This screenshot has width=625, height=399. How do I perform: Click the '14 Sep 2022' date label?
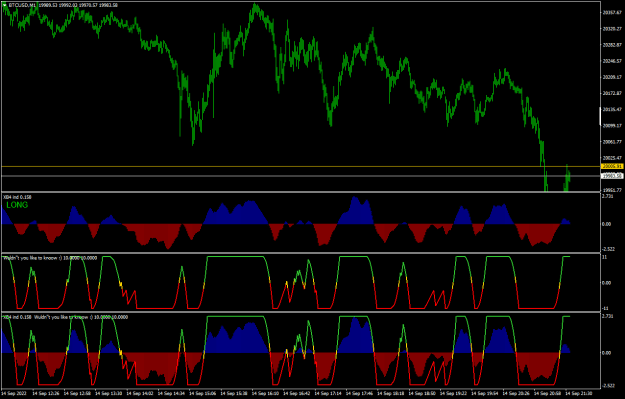pos(15,393)
